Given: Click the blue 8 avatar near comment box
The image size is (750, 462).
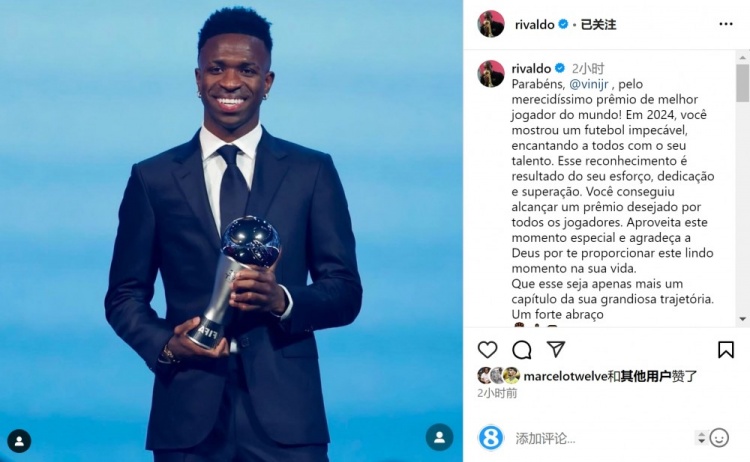Looking at the screenshot, I should point(491,438).
